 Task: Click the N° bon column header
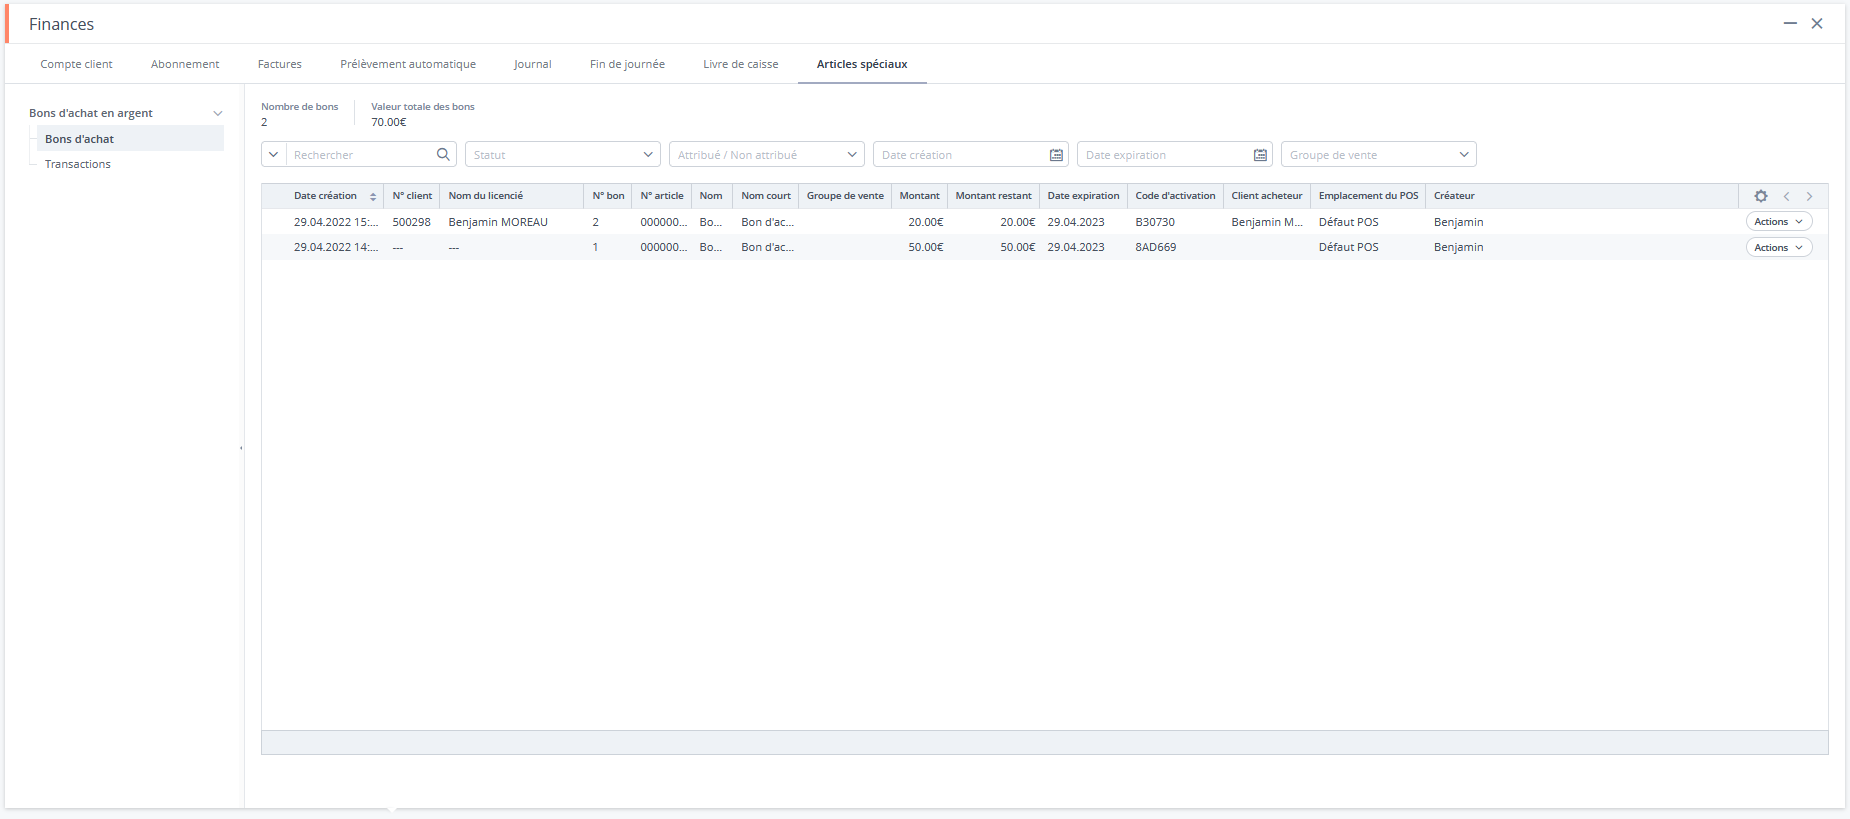608,196
